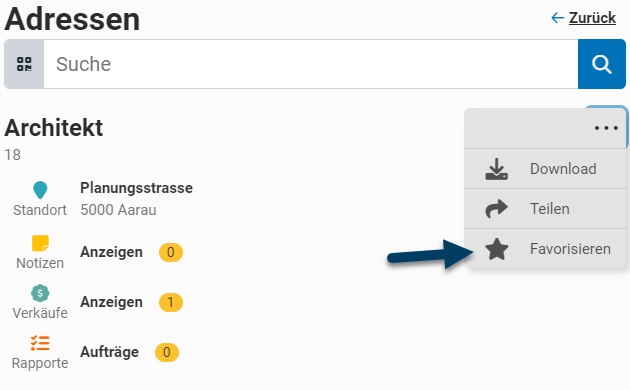The width and height of the screenshot is (630, 390).
Task: Focus the Suche search input field
Action: [x=311, y=64]
